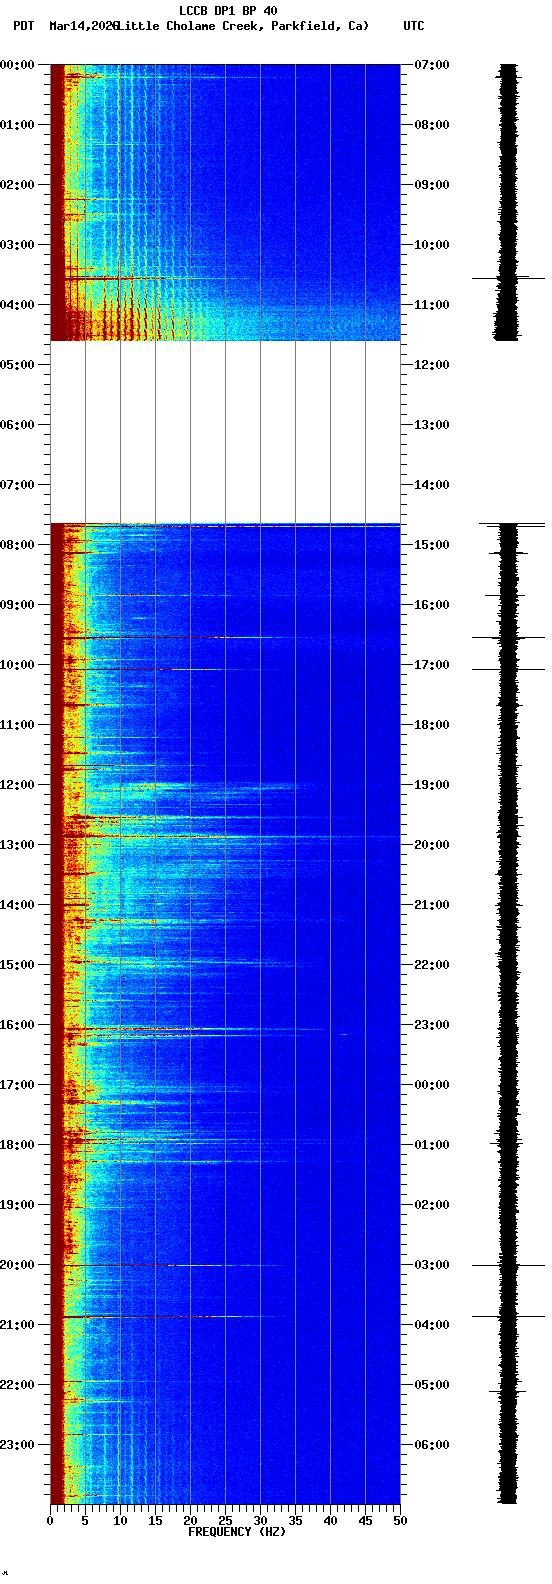Click the UTC axis '07:00' time label

point(432,65)
